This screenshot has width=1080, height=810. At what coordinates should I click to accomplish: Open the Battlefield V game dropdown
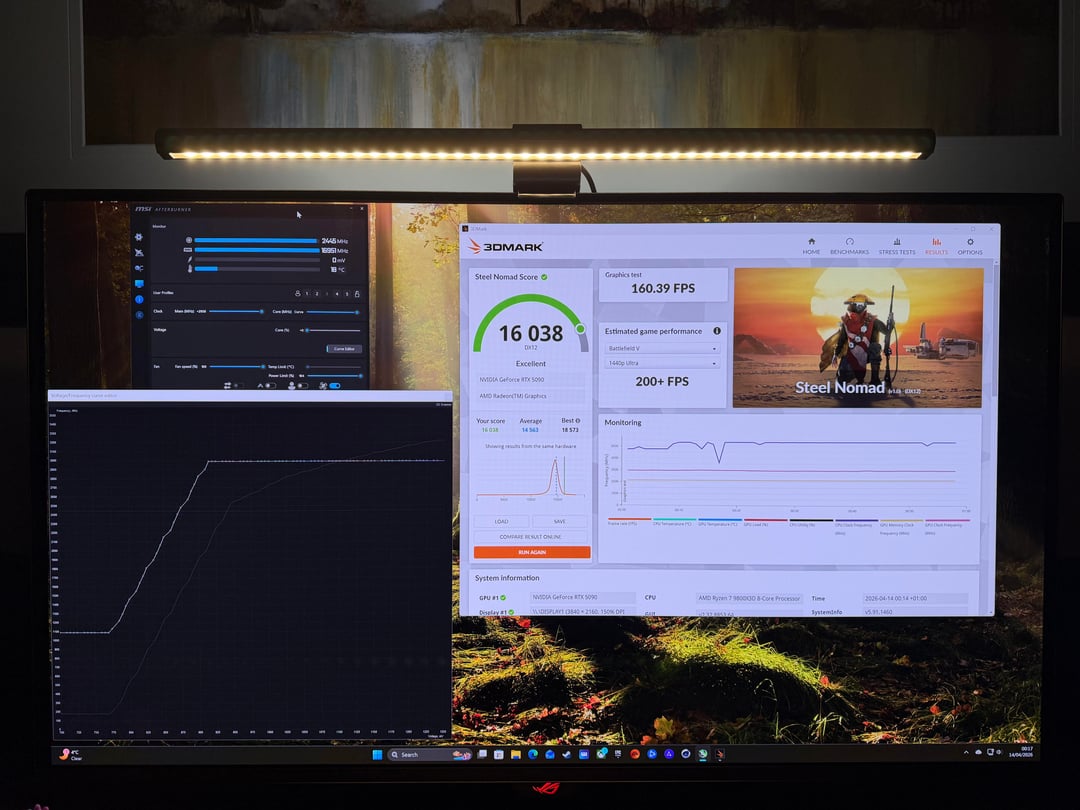point(662,349)
